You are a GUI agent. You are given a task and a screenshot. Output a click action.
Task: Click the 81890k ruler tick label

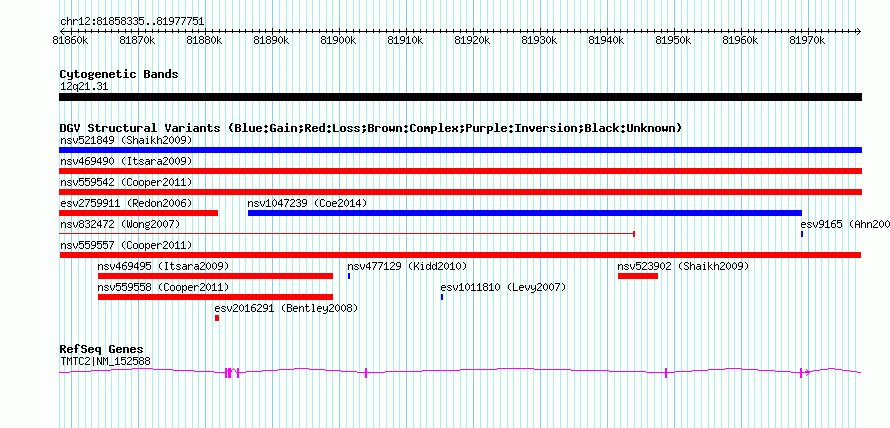point(271,40)
